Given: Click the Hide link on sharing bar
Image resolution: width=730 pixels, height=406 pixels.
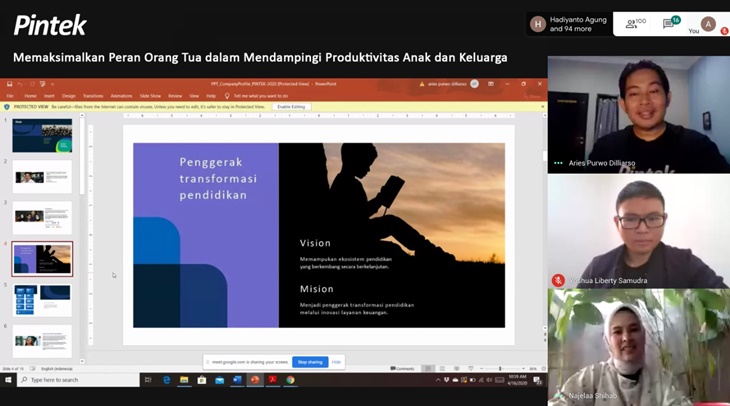Looking at the screenshot, I should pyautogui.click(x=336, y=362).
